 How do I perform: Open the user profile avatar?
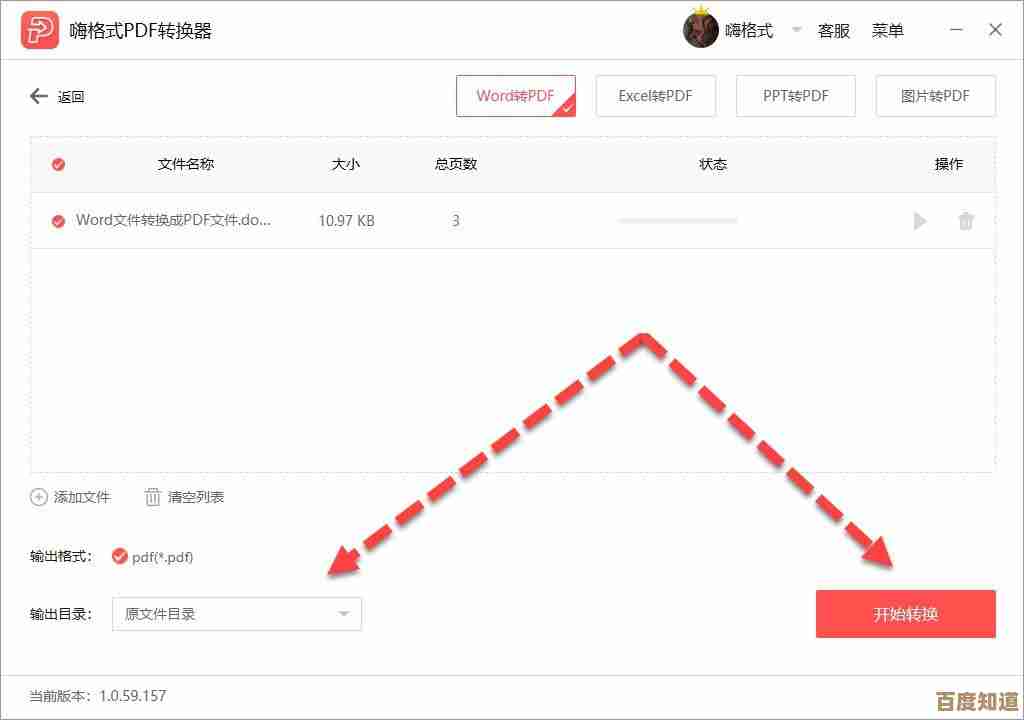[700, 29]
